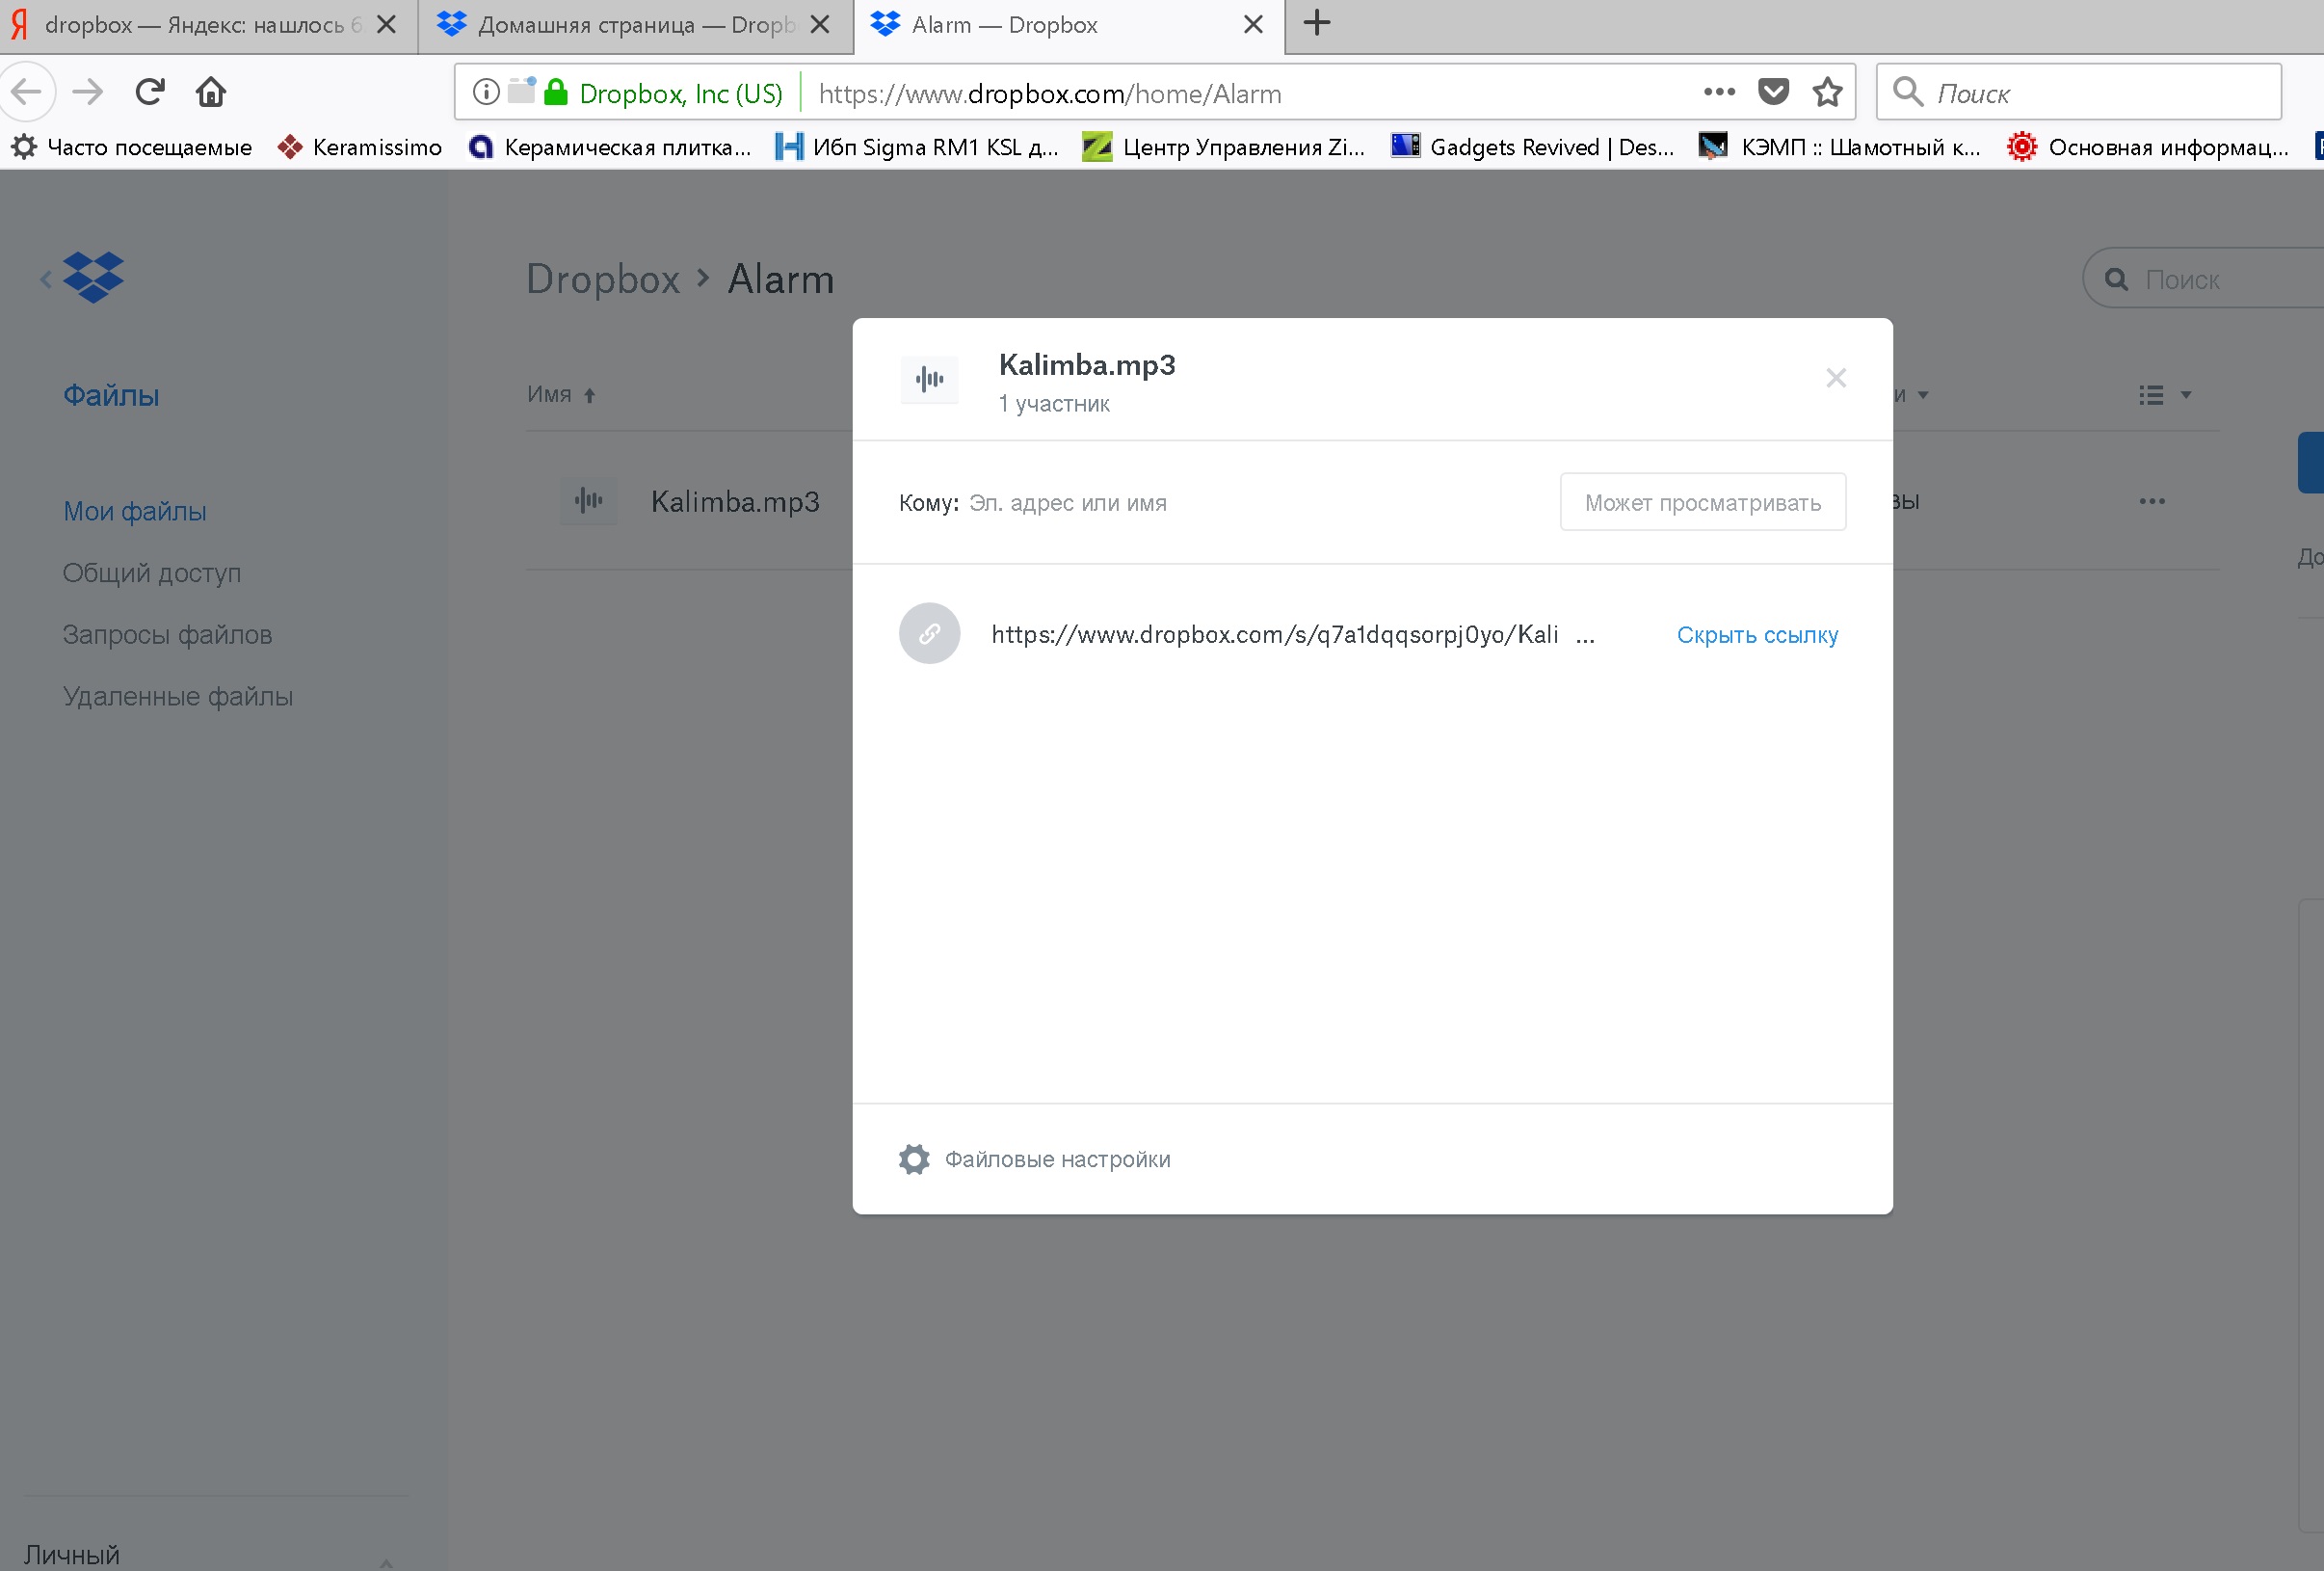Open the Может просматривать permission dropdown
Image resolution: width=2324 pixels, height=1571 pixels.
pyautogui.click(x=1702, y=503)
